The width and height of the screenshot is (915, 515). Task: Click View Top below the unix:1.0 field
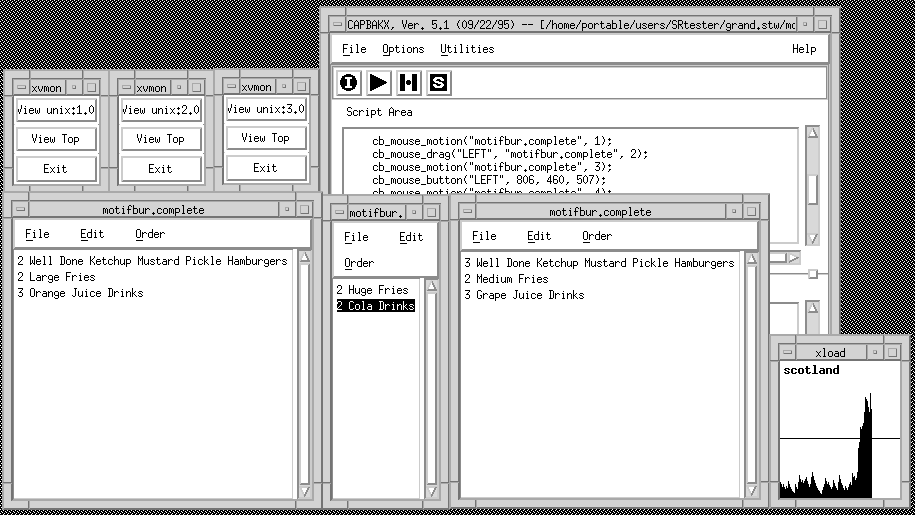[56, 139]
